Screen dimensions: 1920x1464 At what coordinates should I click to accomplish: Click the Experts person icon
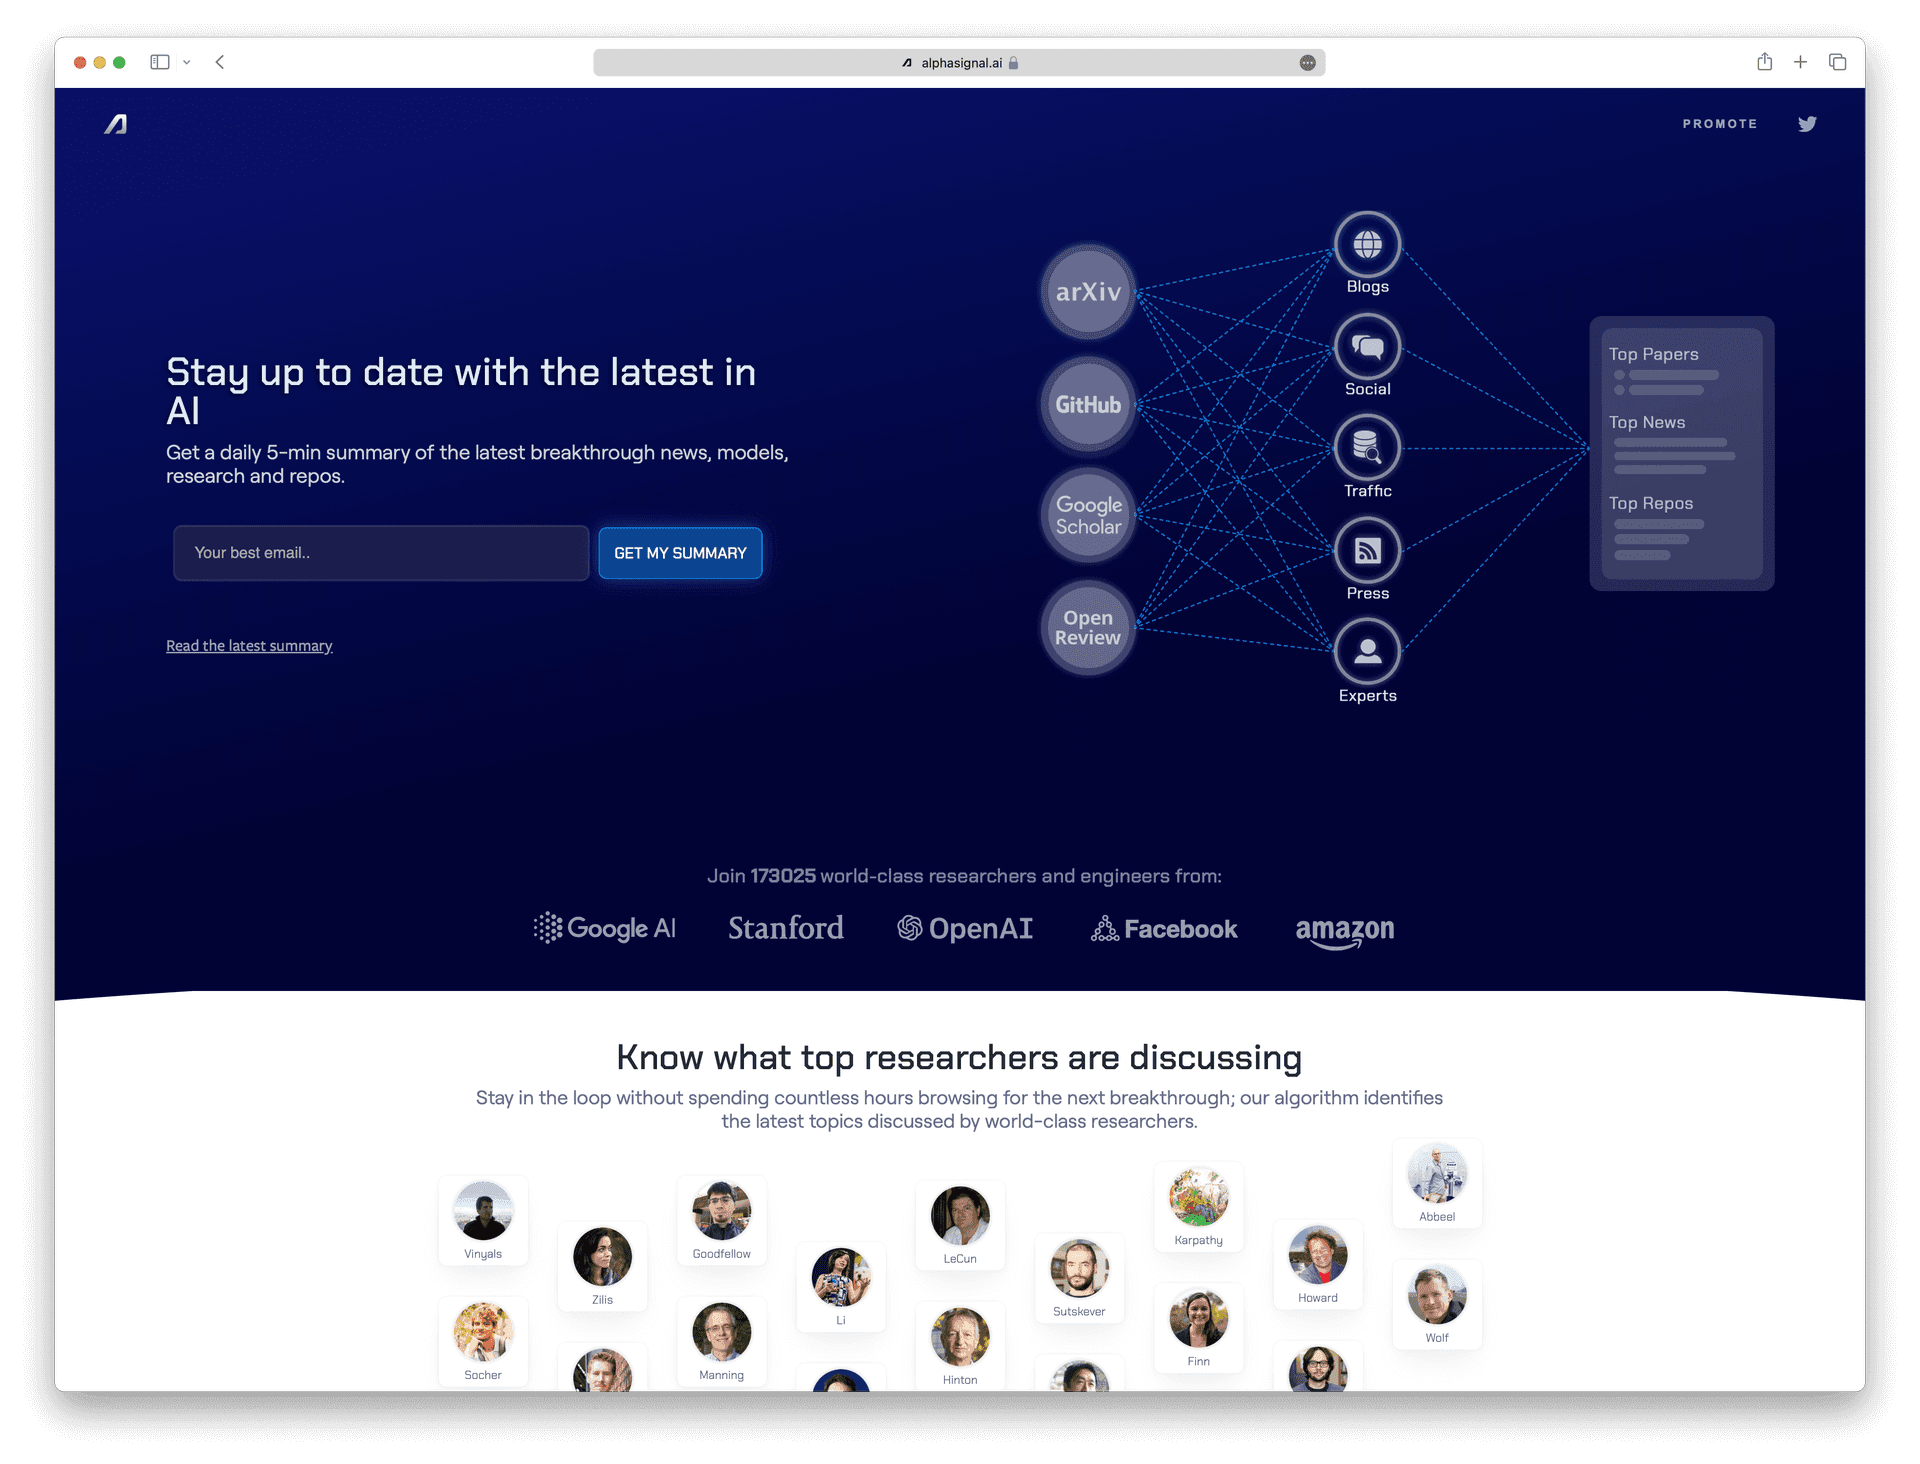[1368, 652]
